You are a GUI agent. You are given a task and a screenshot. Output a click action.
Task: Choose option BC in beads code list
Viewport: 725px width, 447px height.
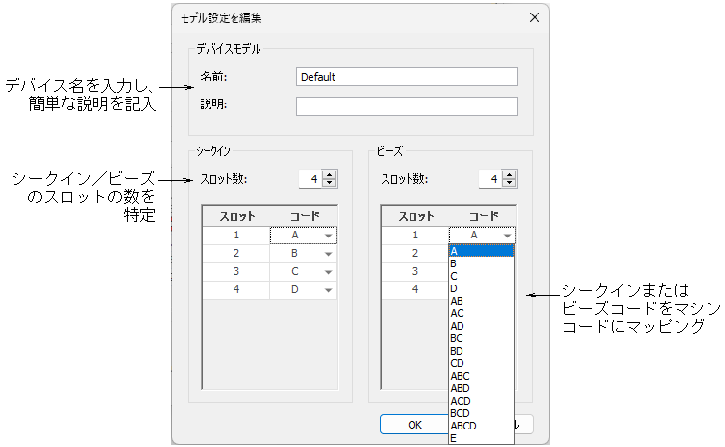481,338
